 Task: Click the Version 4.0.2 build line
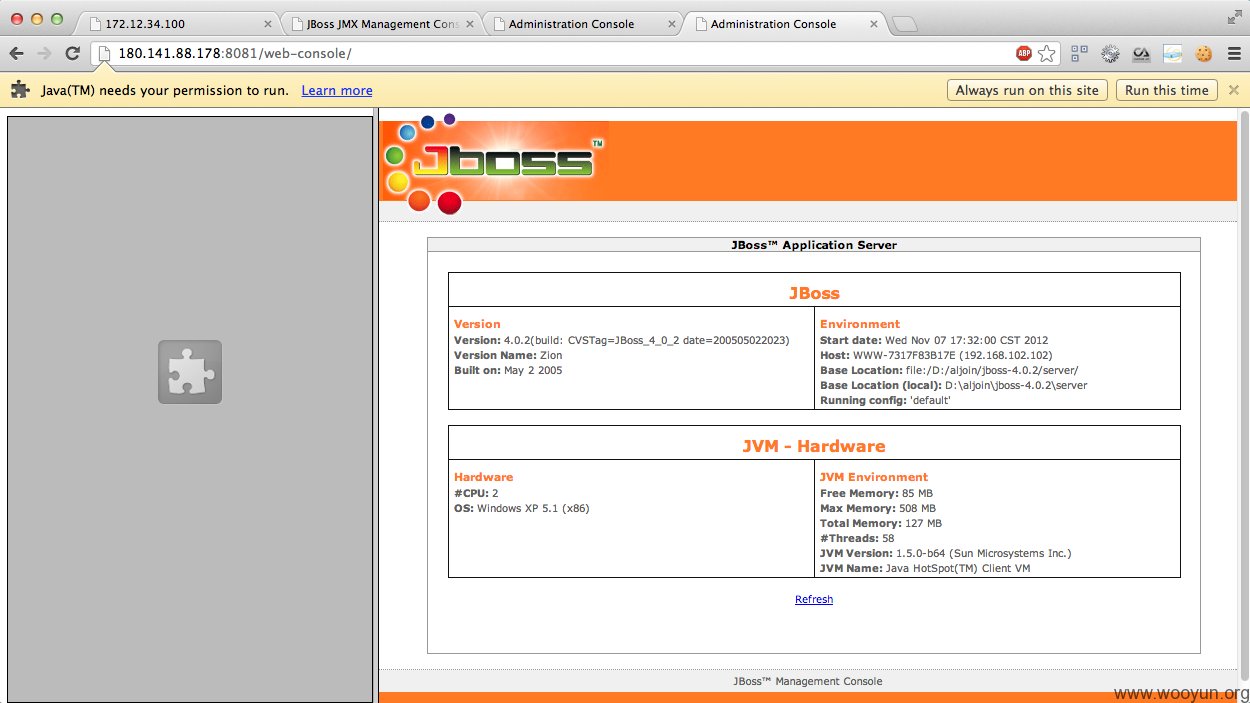click(x=622, y=340)
